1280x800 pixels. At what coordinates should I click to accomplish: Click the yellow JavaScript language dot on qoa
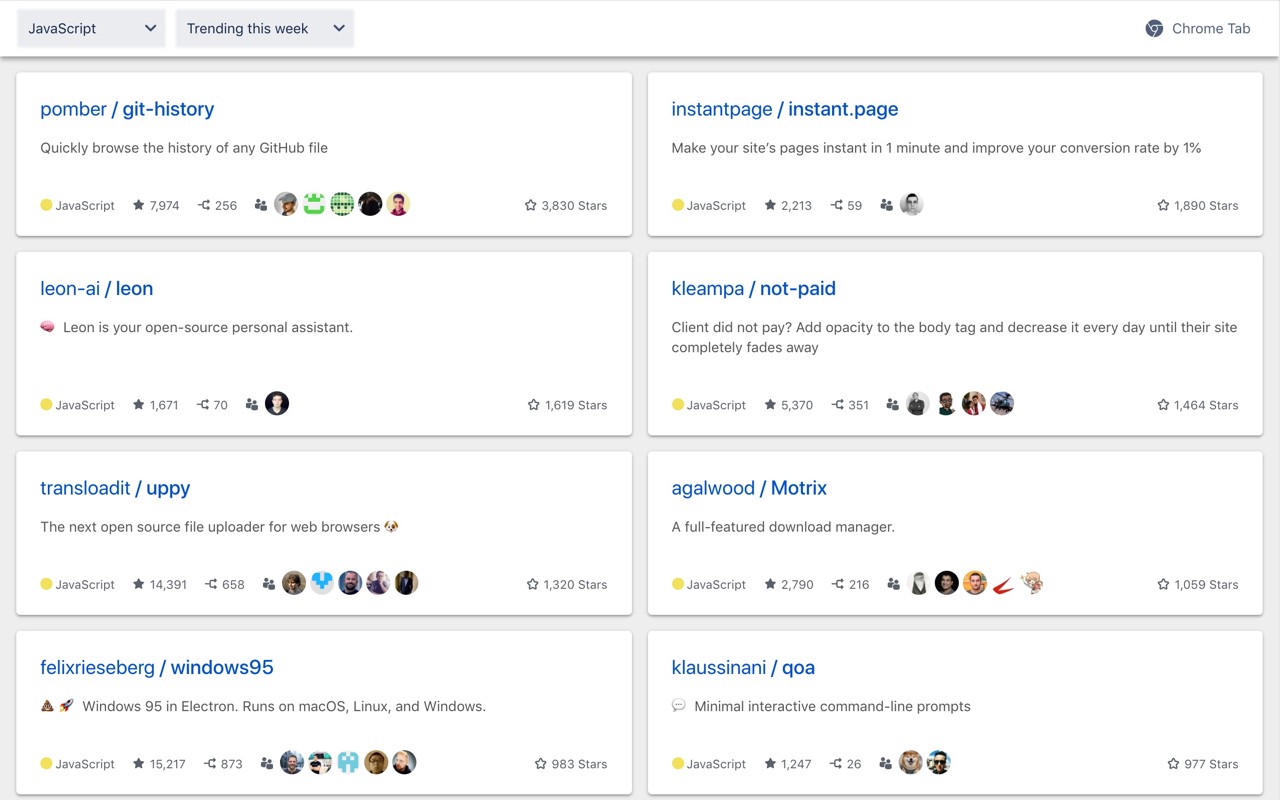point(678,764)
